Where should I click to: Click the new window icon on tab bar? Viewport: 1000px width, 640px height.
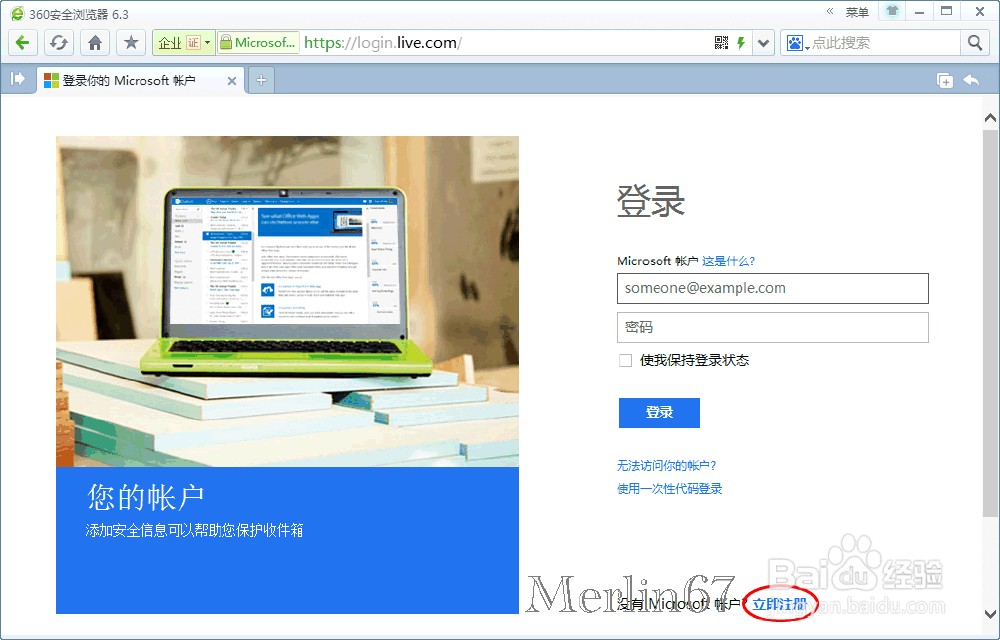(x=945, y=80)
